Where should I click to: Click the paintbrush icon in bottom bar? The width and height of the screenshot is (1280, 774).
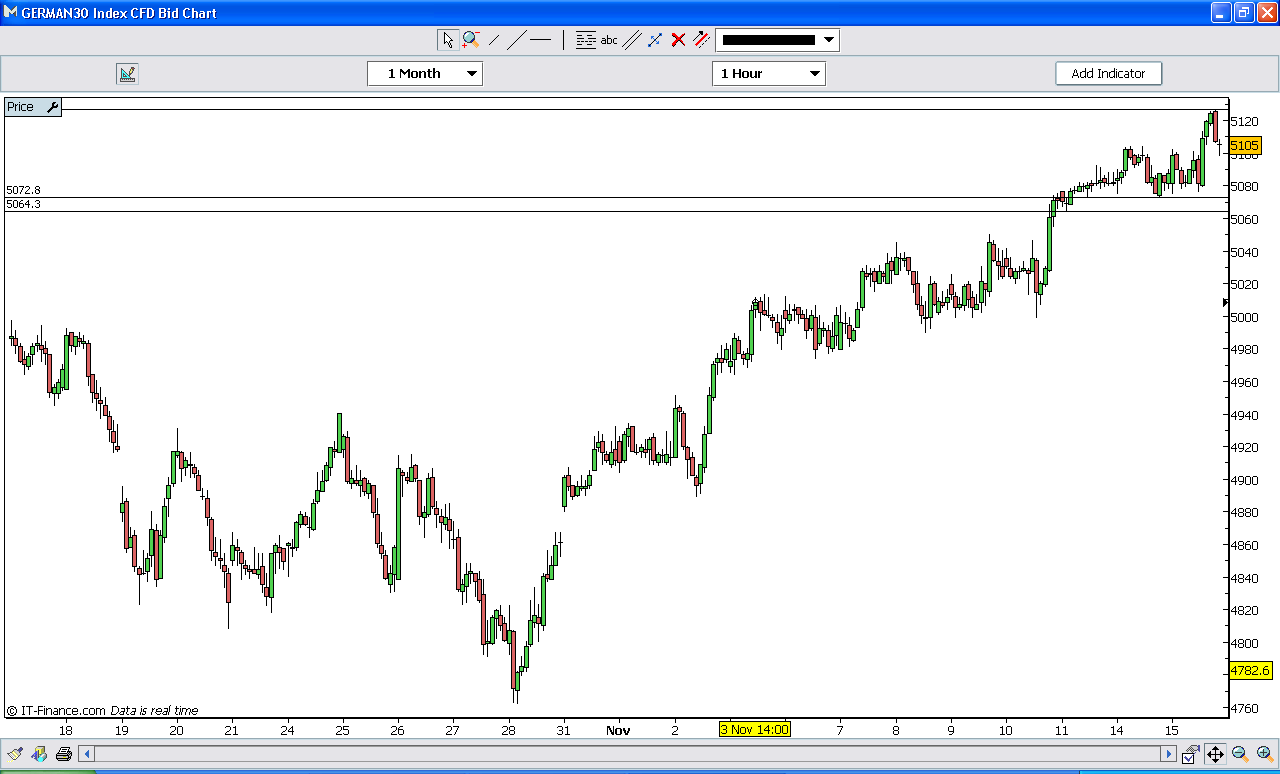(x=15, y=754)
